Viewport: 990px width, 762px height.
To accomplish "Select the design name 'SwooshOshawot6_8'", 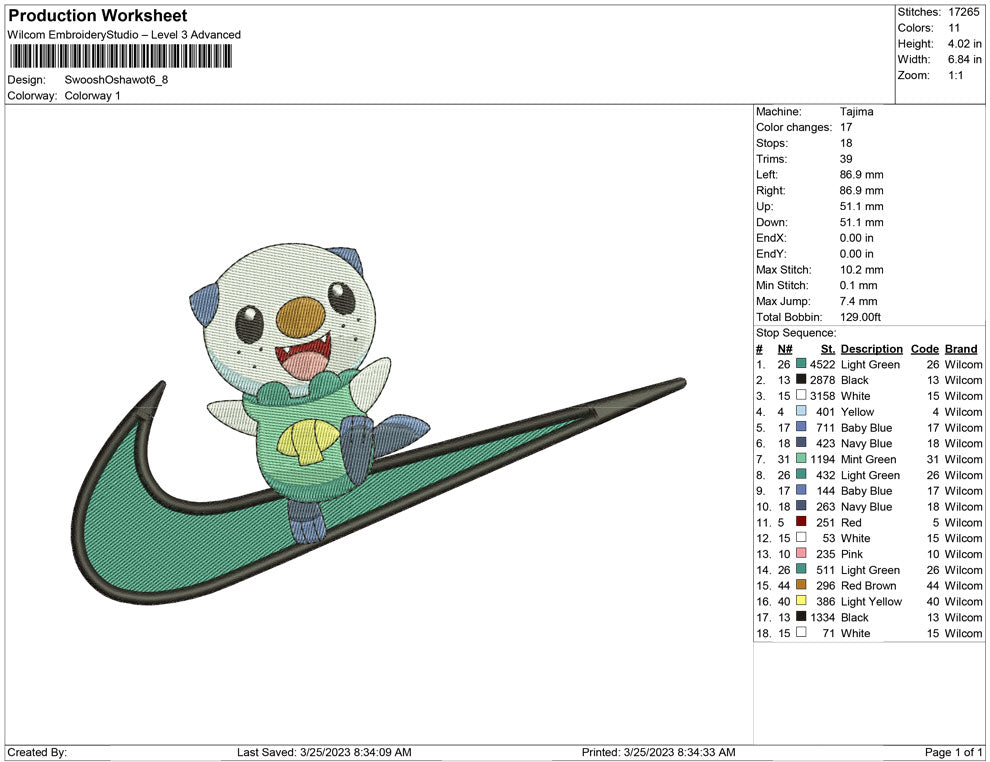I will pyautogui.click(x=116, y=80).
